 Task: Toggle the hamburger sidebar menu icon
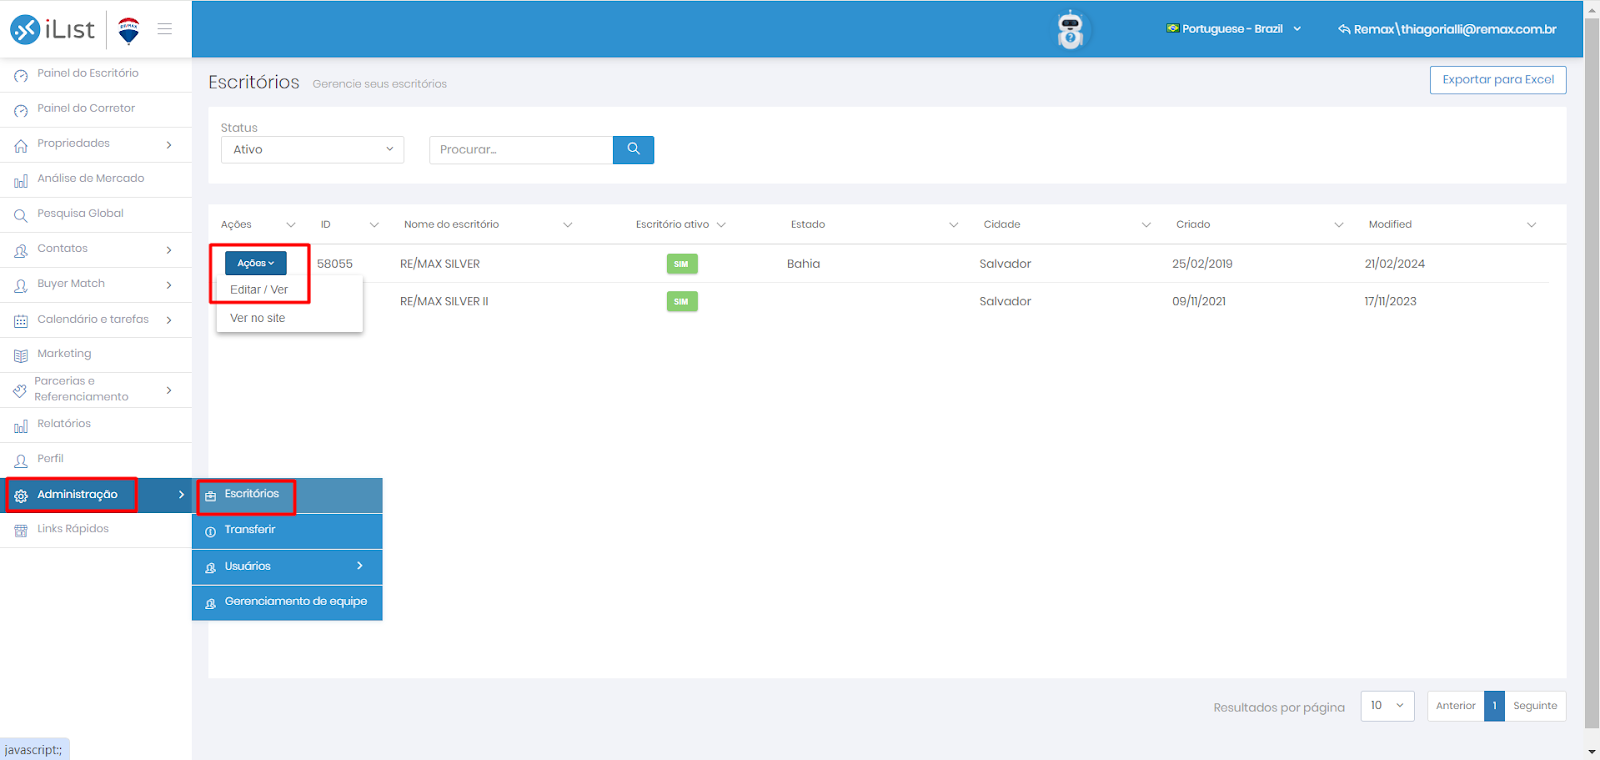(165, 29)
